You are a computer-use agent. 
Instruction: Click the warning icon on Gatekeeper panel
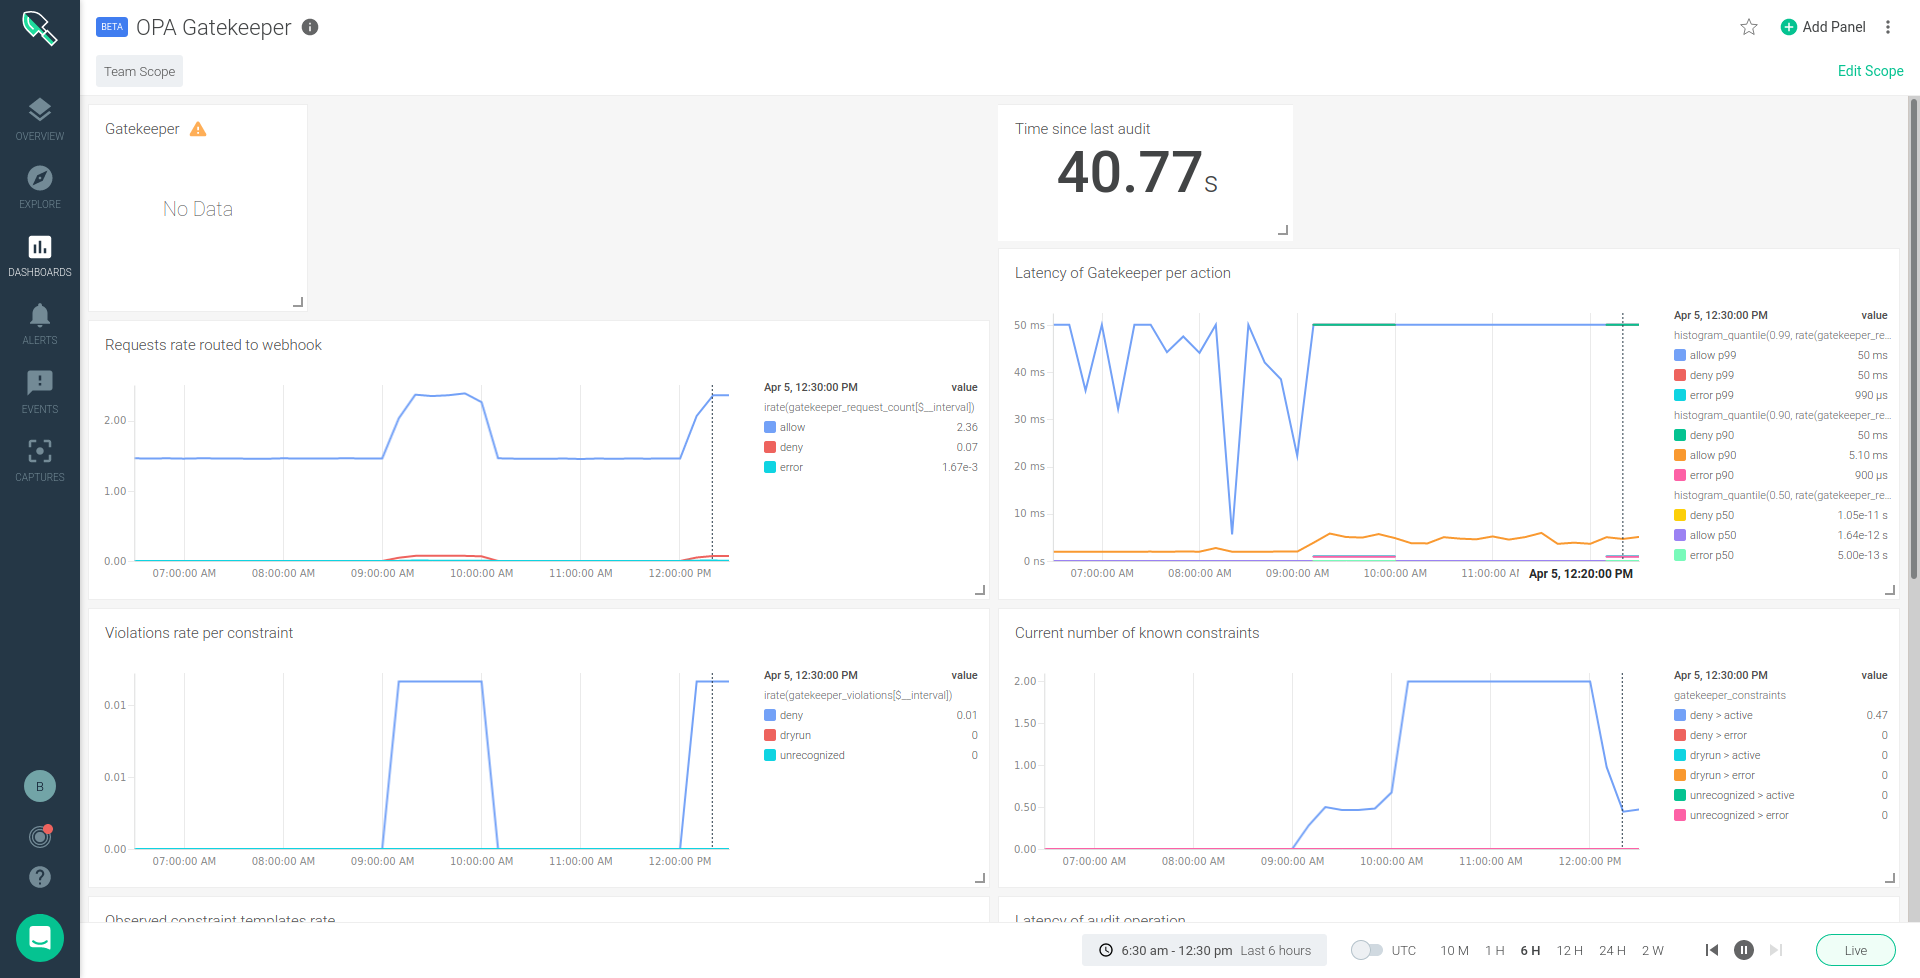[198, 129]
